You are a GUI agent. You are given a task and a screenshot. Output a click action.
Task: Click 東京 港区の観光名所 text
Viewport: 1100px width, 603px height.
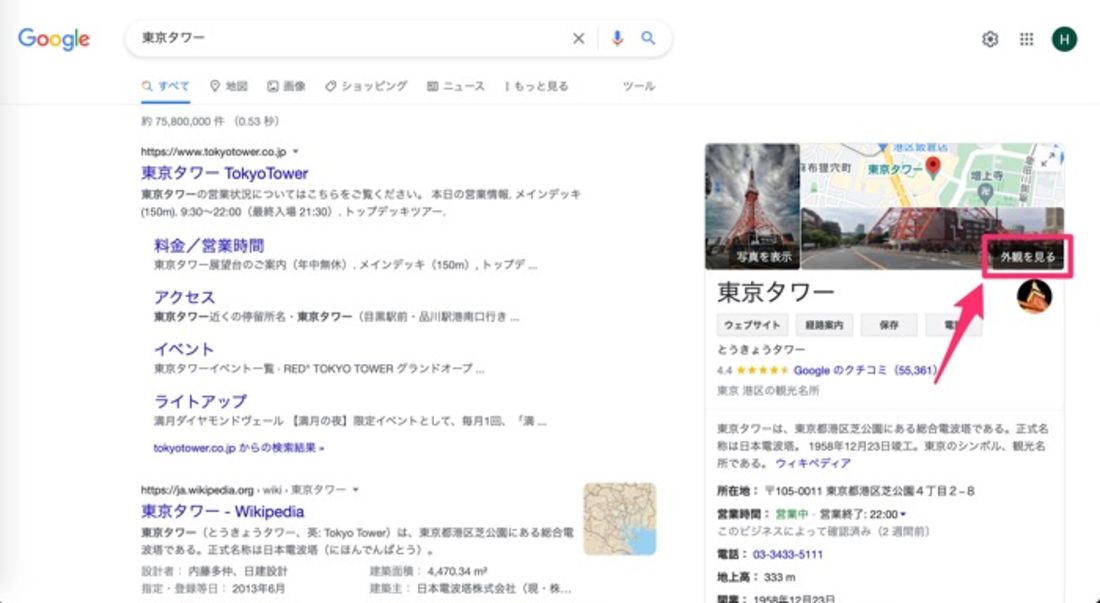767,391
